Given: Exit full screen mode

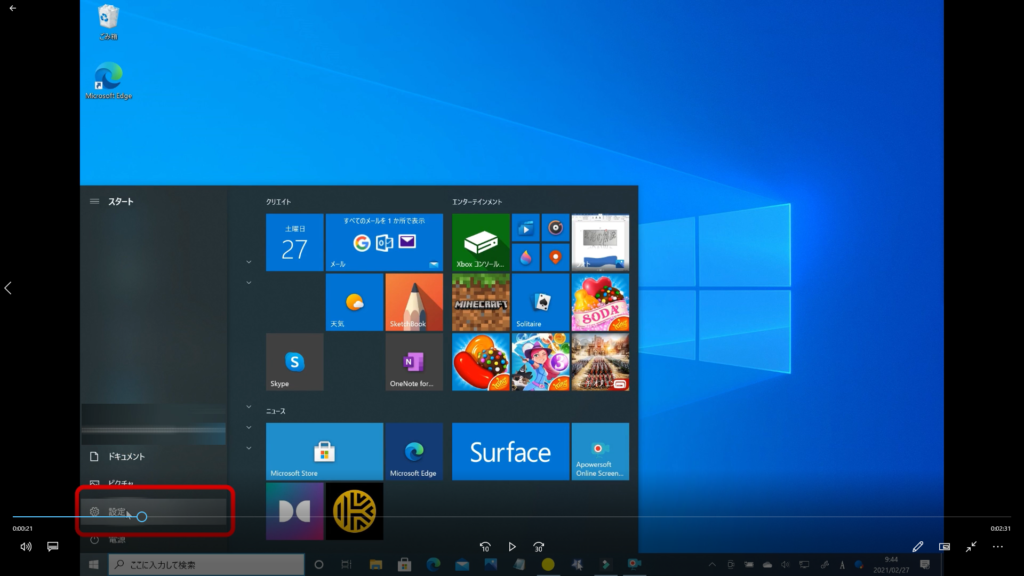Looking at the screenshot, I should pyautogui.click(x=971, y=547).
